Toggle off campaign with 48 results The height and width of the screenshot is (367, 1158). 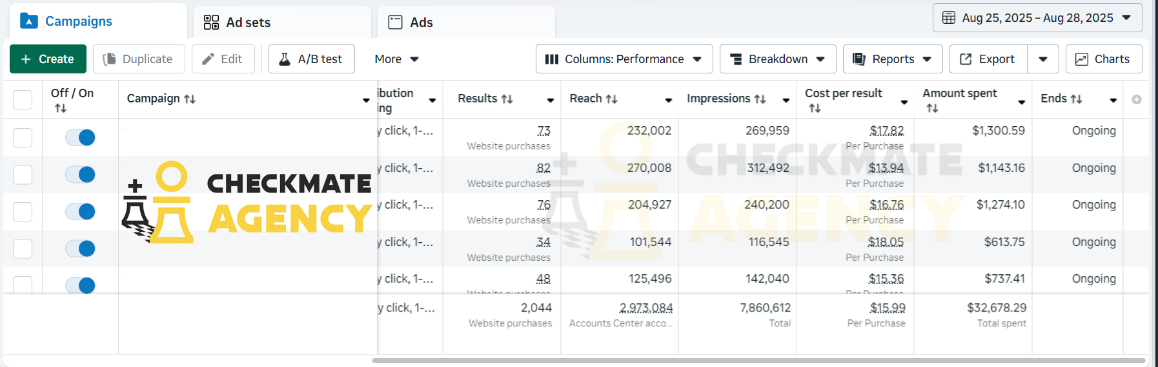tap(80, 285)
